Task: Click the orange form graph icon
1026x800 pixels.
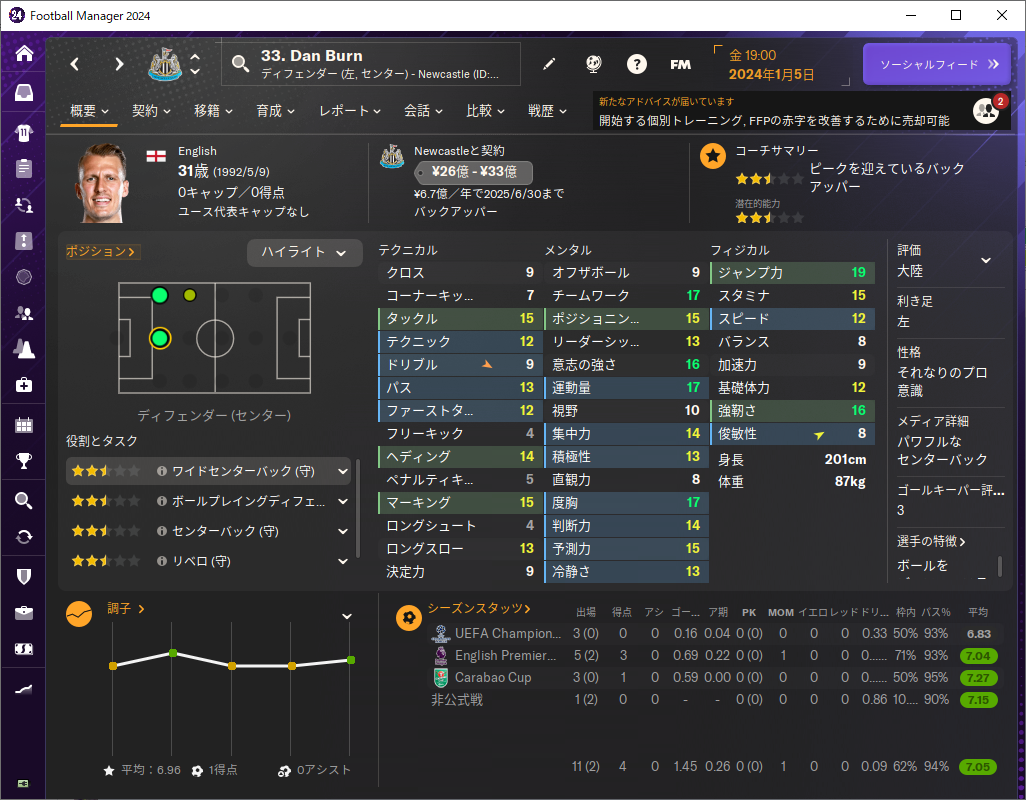Action: pyautogui.click(x=79, y=614)
